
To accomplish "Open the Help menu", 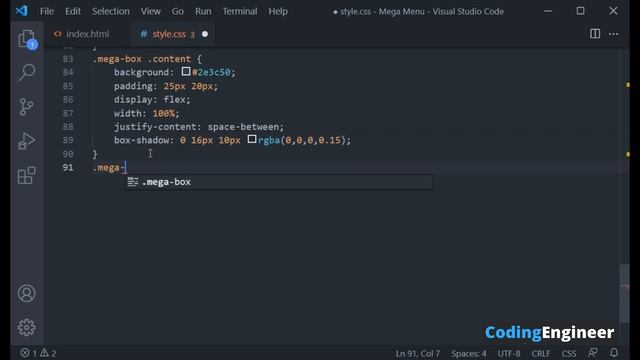I will coord(278,11).
